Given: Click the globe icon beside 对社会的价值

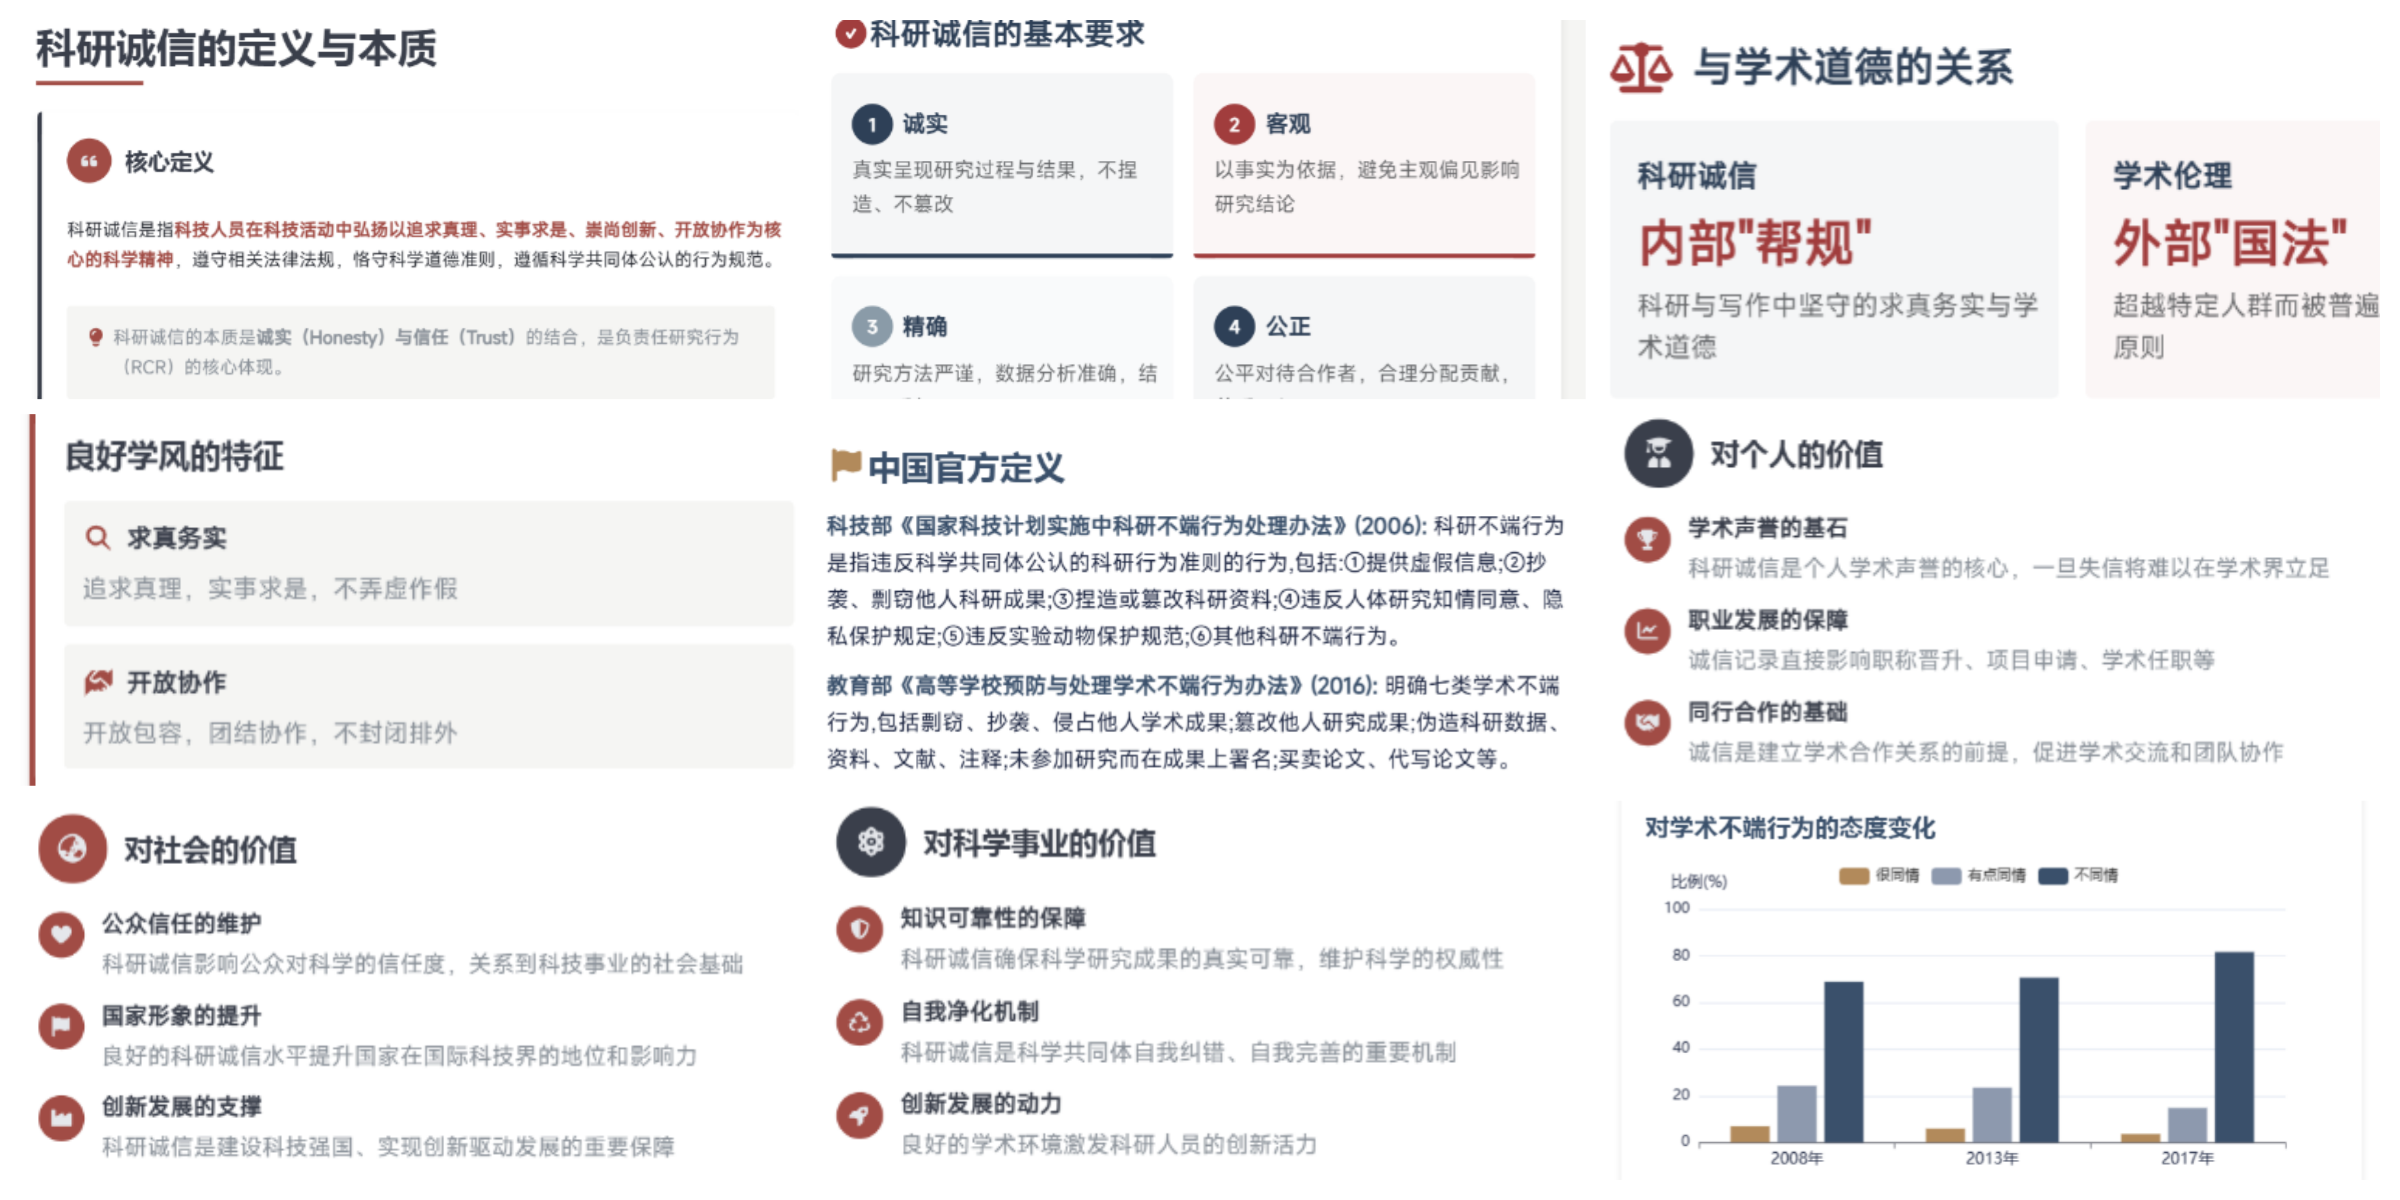Looking at the screenshot, I should click(72, 849).
